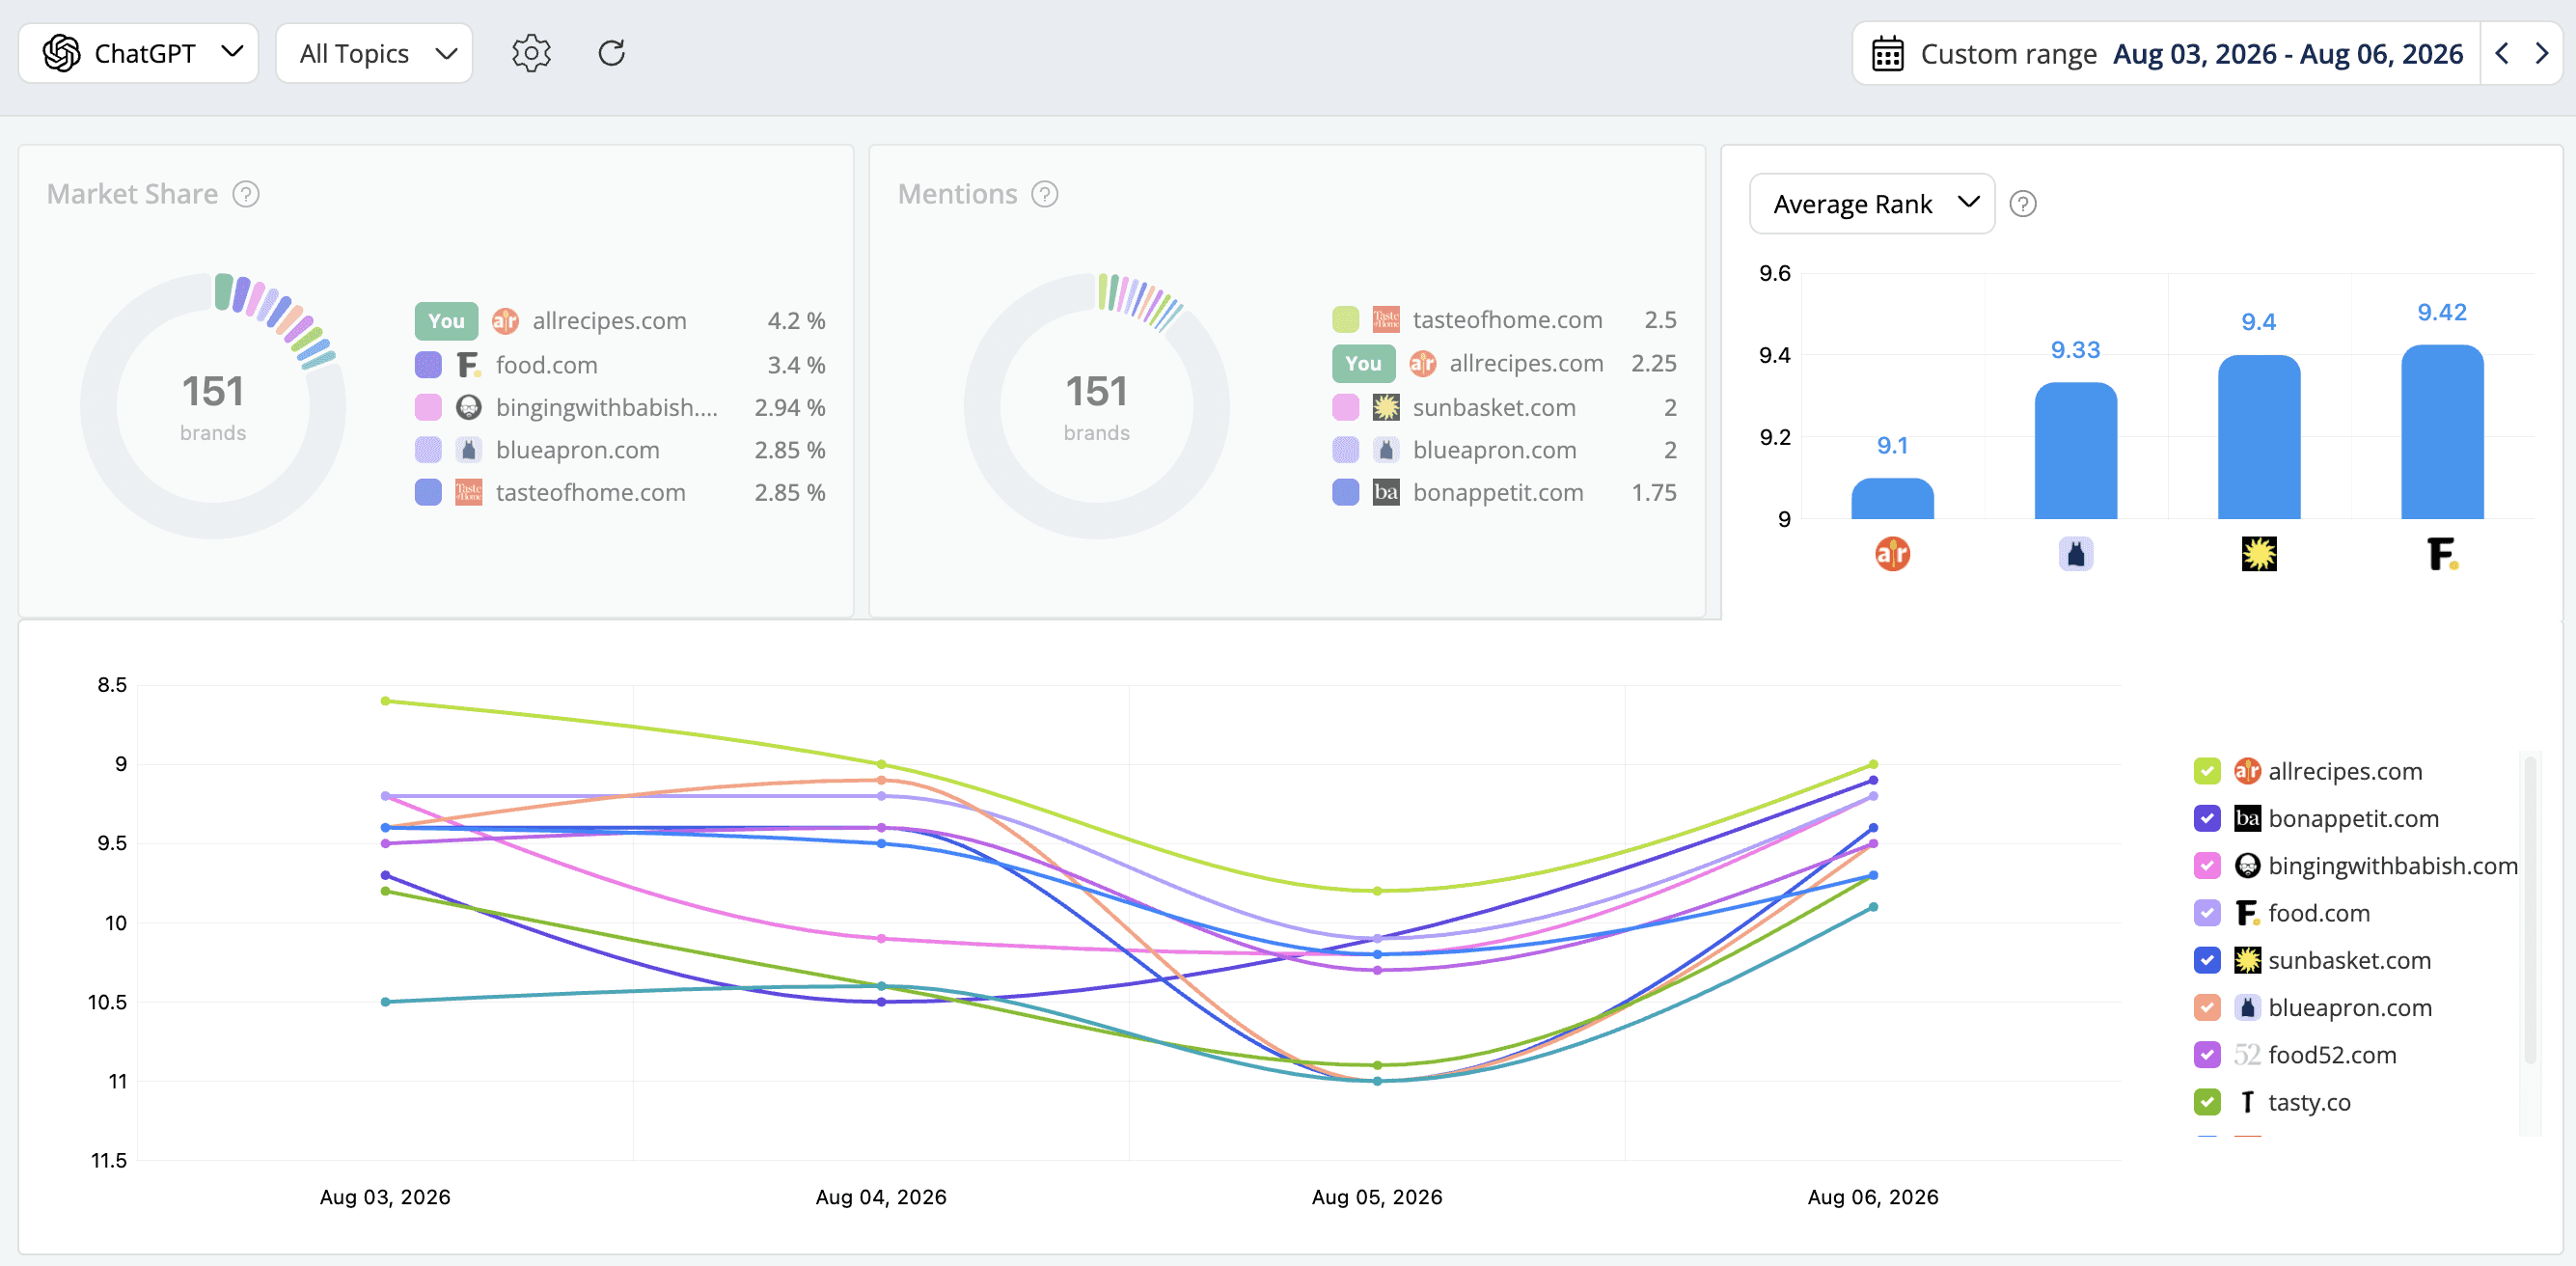Click bingingwithbabish in Market Share list
Image resolution: width=2576 pixels, height=1266 pixels.
606,408
